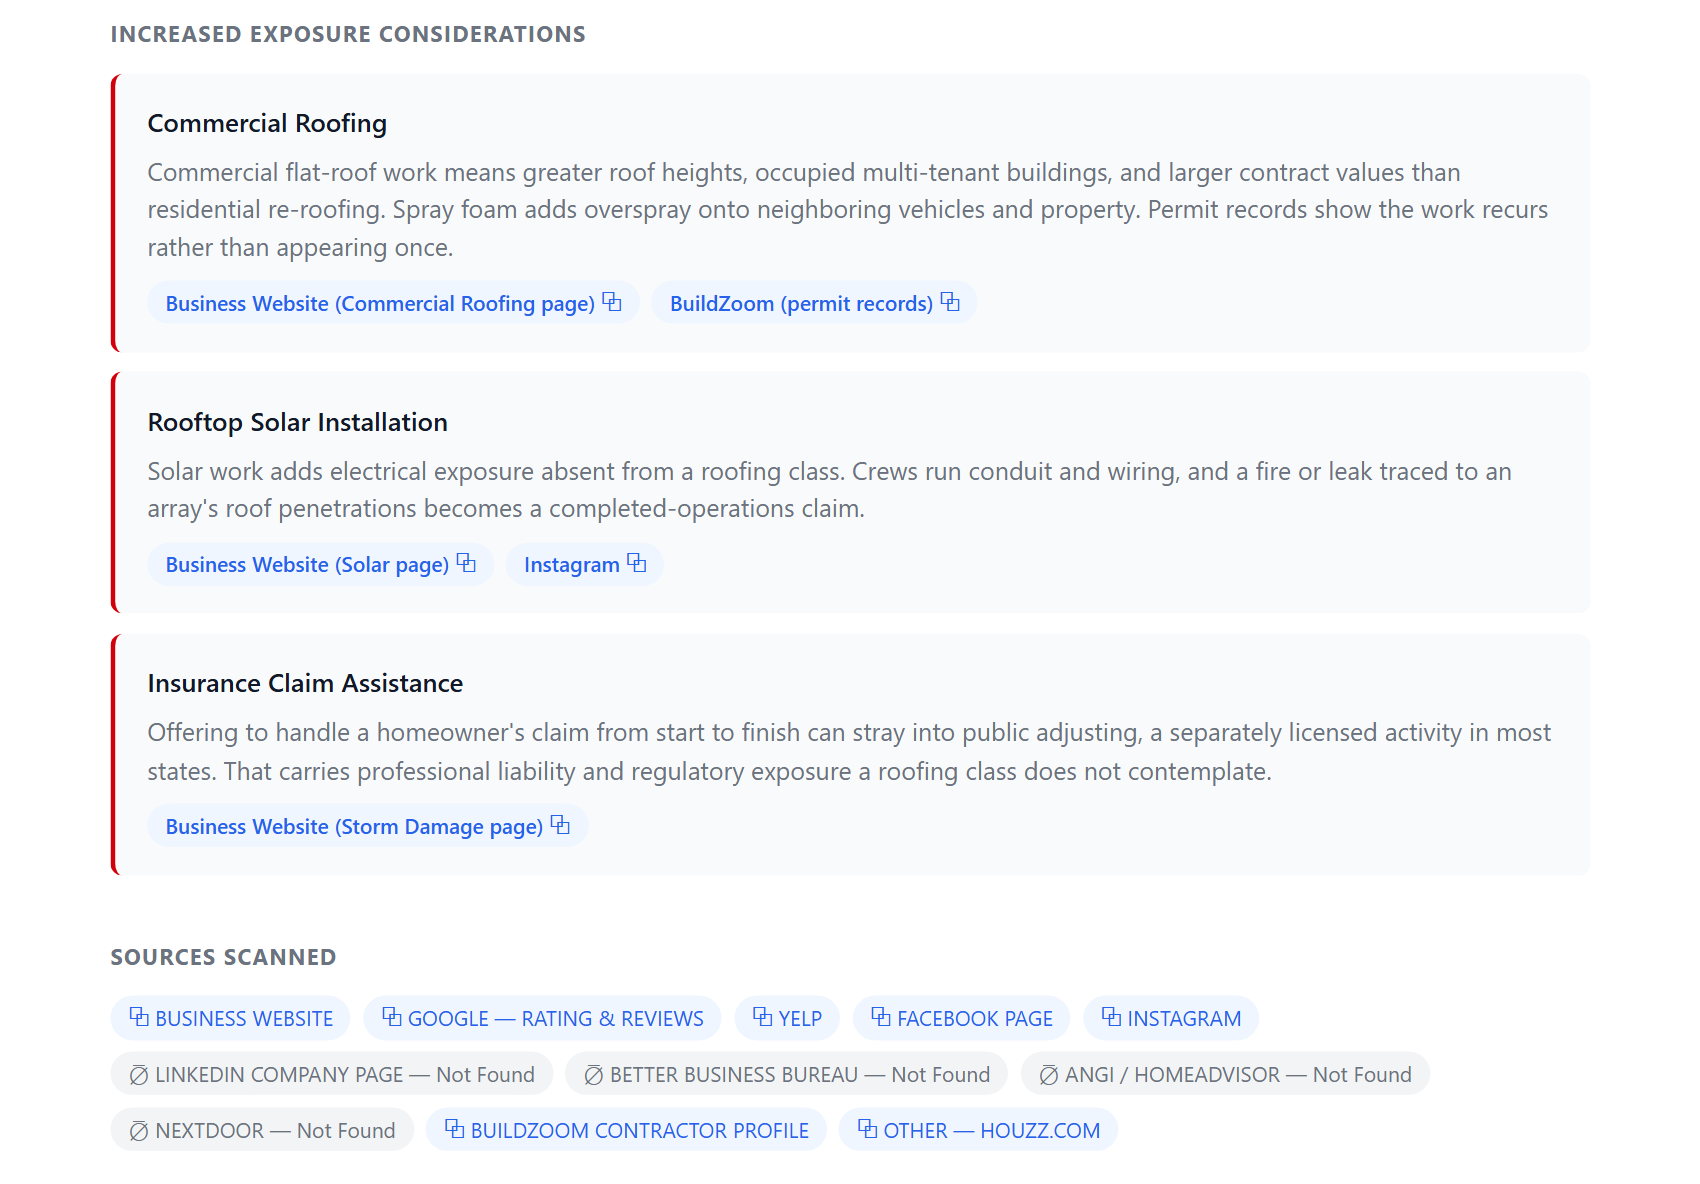Select ANGI / HOMEADVISOR — Not Found chip
This screenshot has width=1700, height=1184.
pos(1225,1074)
